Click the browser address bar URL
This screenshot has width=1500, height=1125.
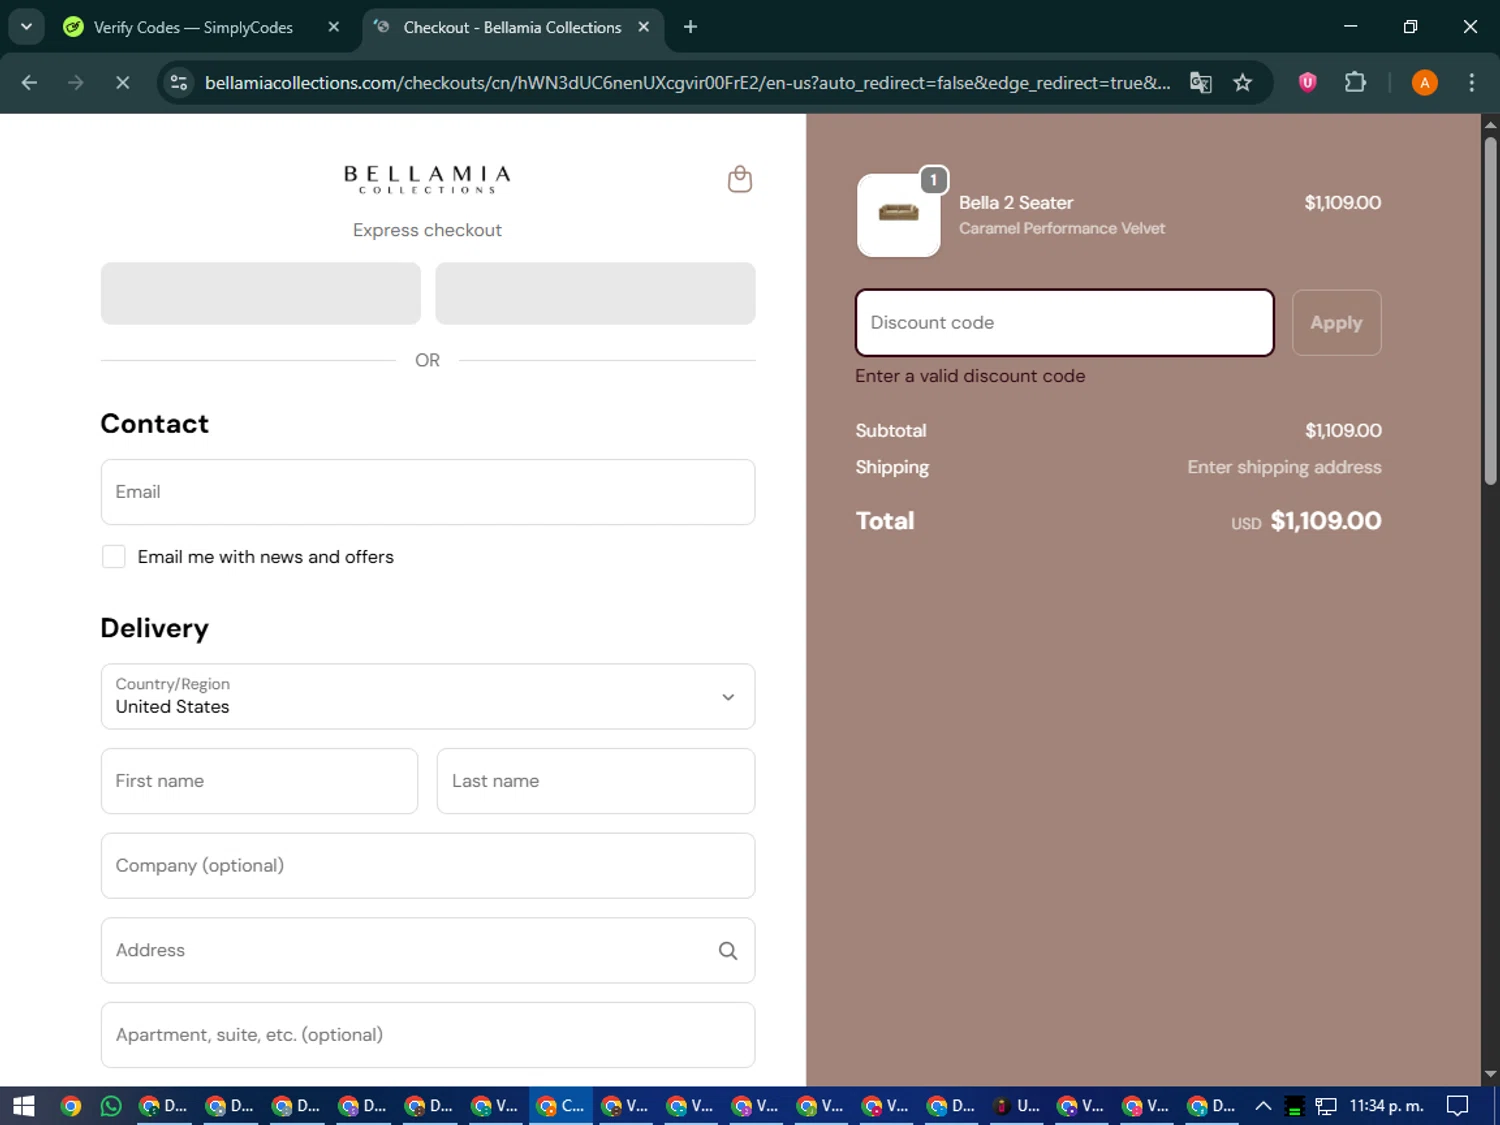click(x=687, y=83)
